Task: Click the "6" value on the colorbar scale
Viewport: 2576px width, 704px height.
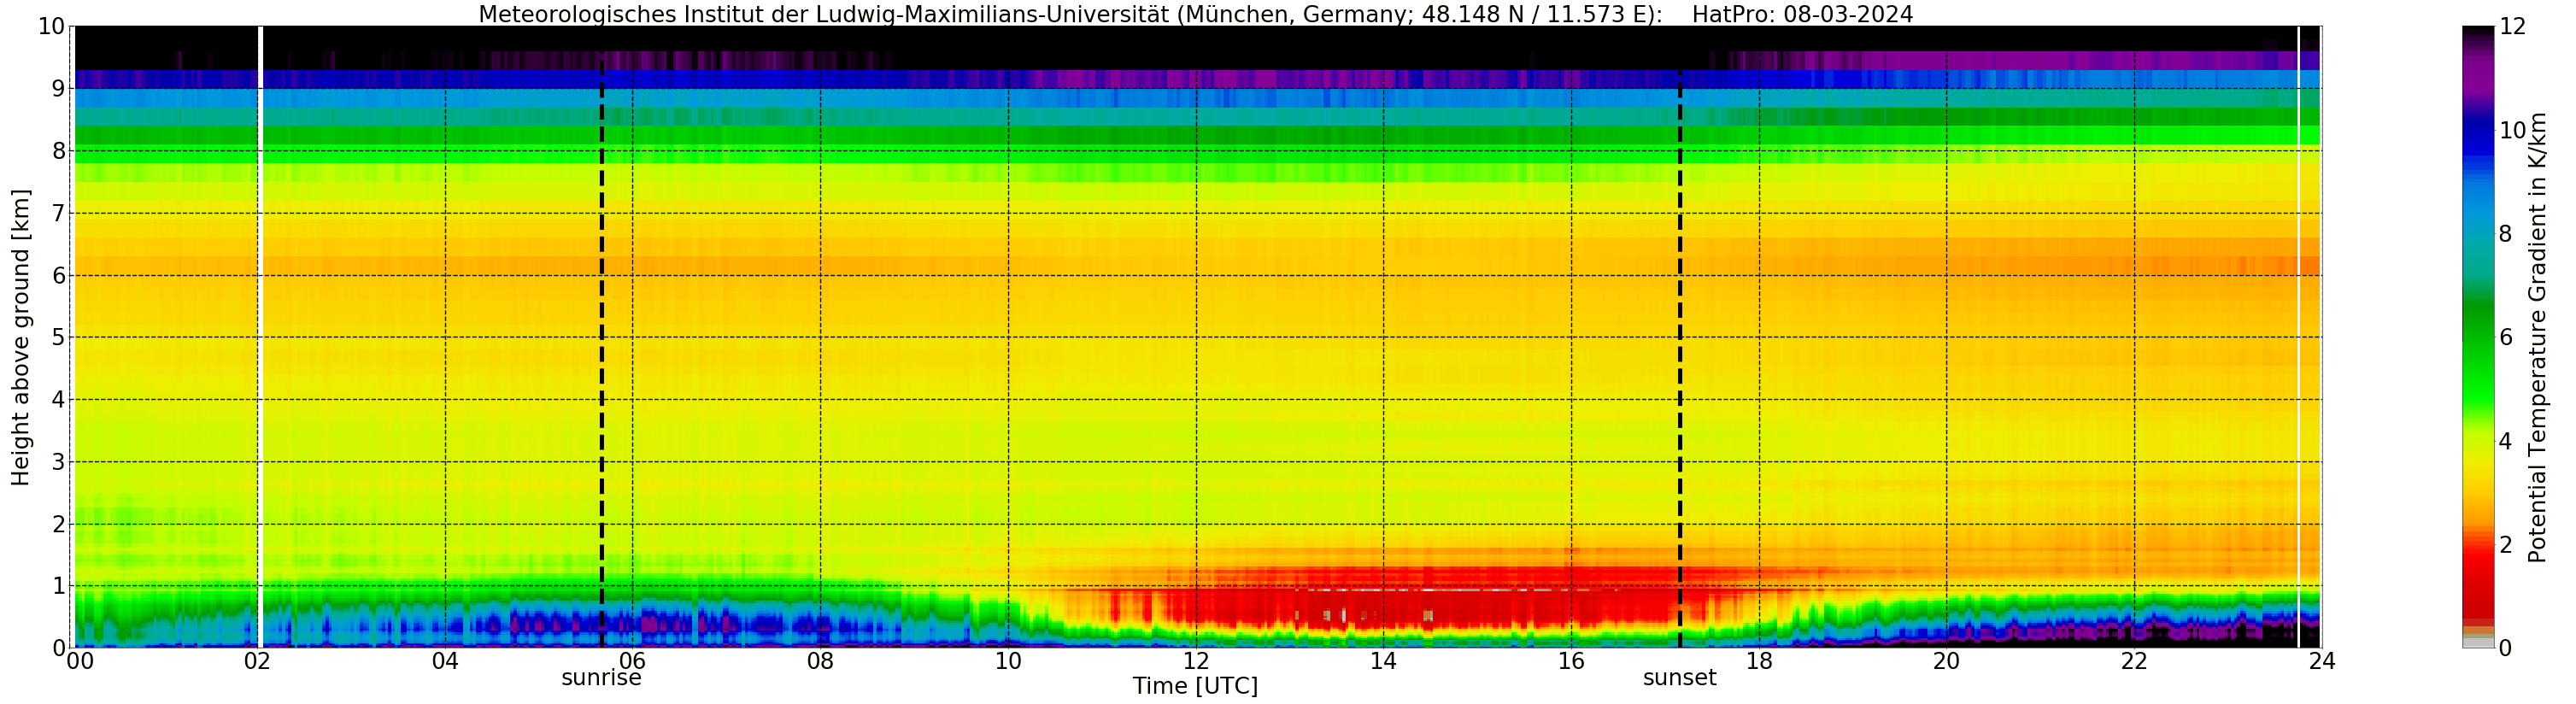Action: (x=2505, y=337)
